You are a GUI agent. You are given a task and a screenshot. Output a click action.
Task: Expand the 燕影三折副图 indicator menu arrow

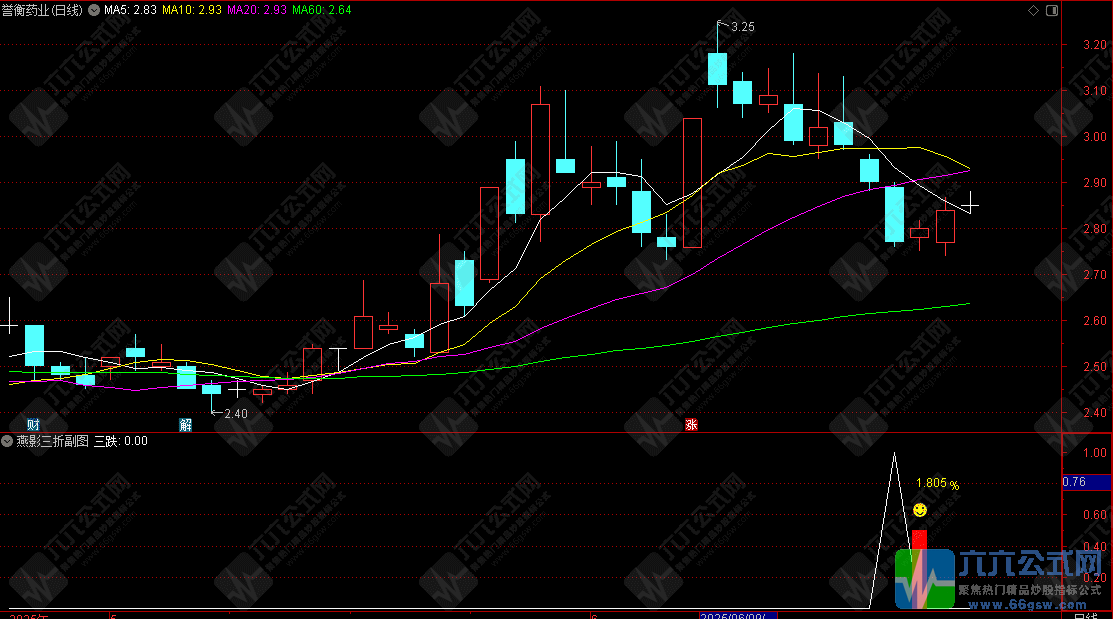click(8, 441)
